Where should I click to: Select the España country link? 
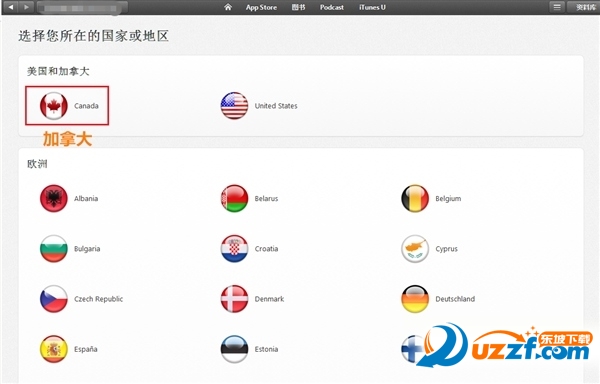(86, 349)
